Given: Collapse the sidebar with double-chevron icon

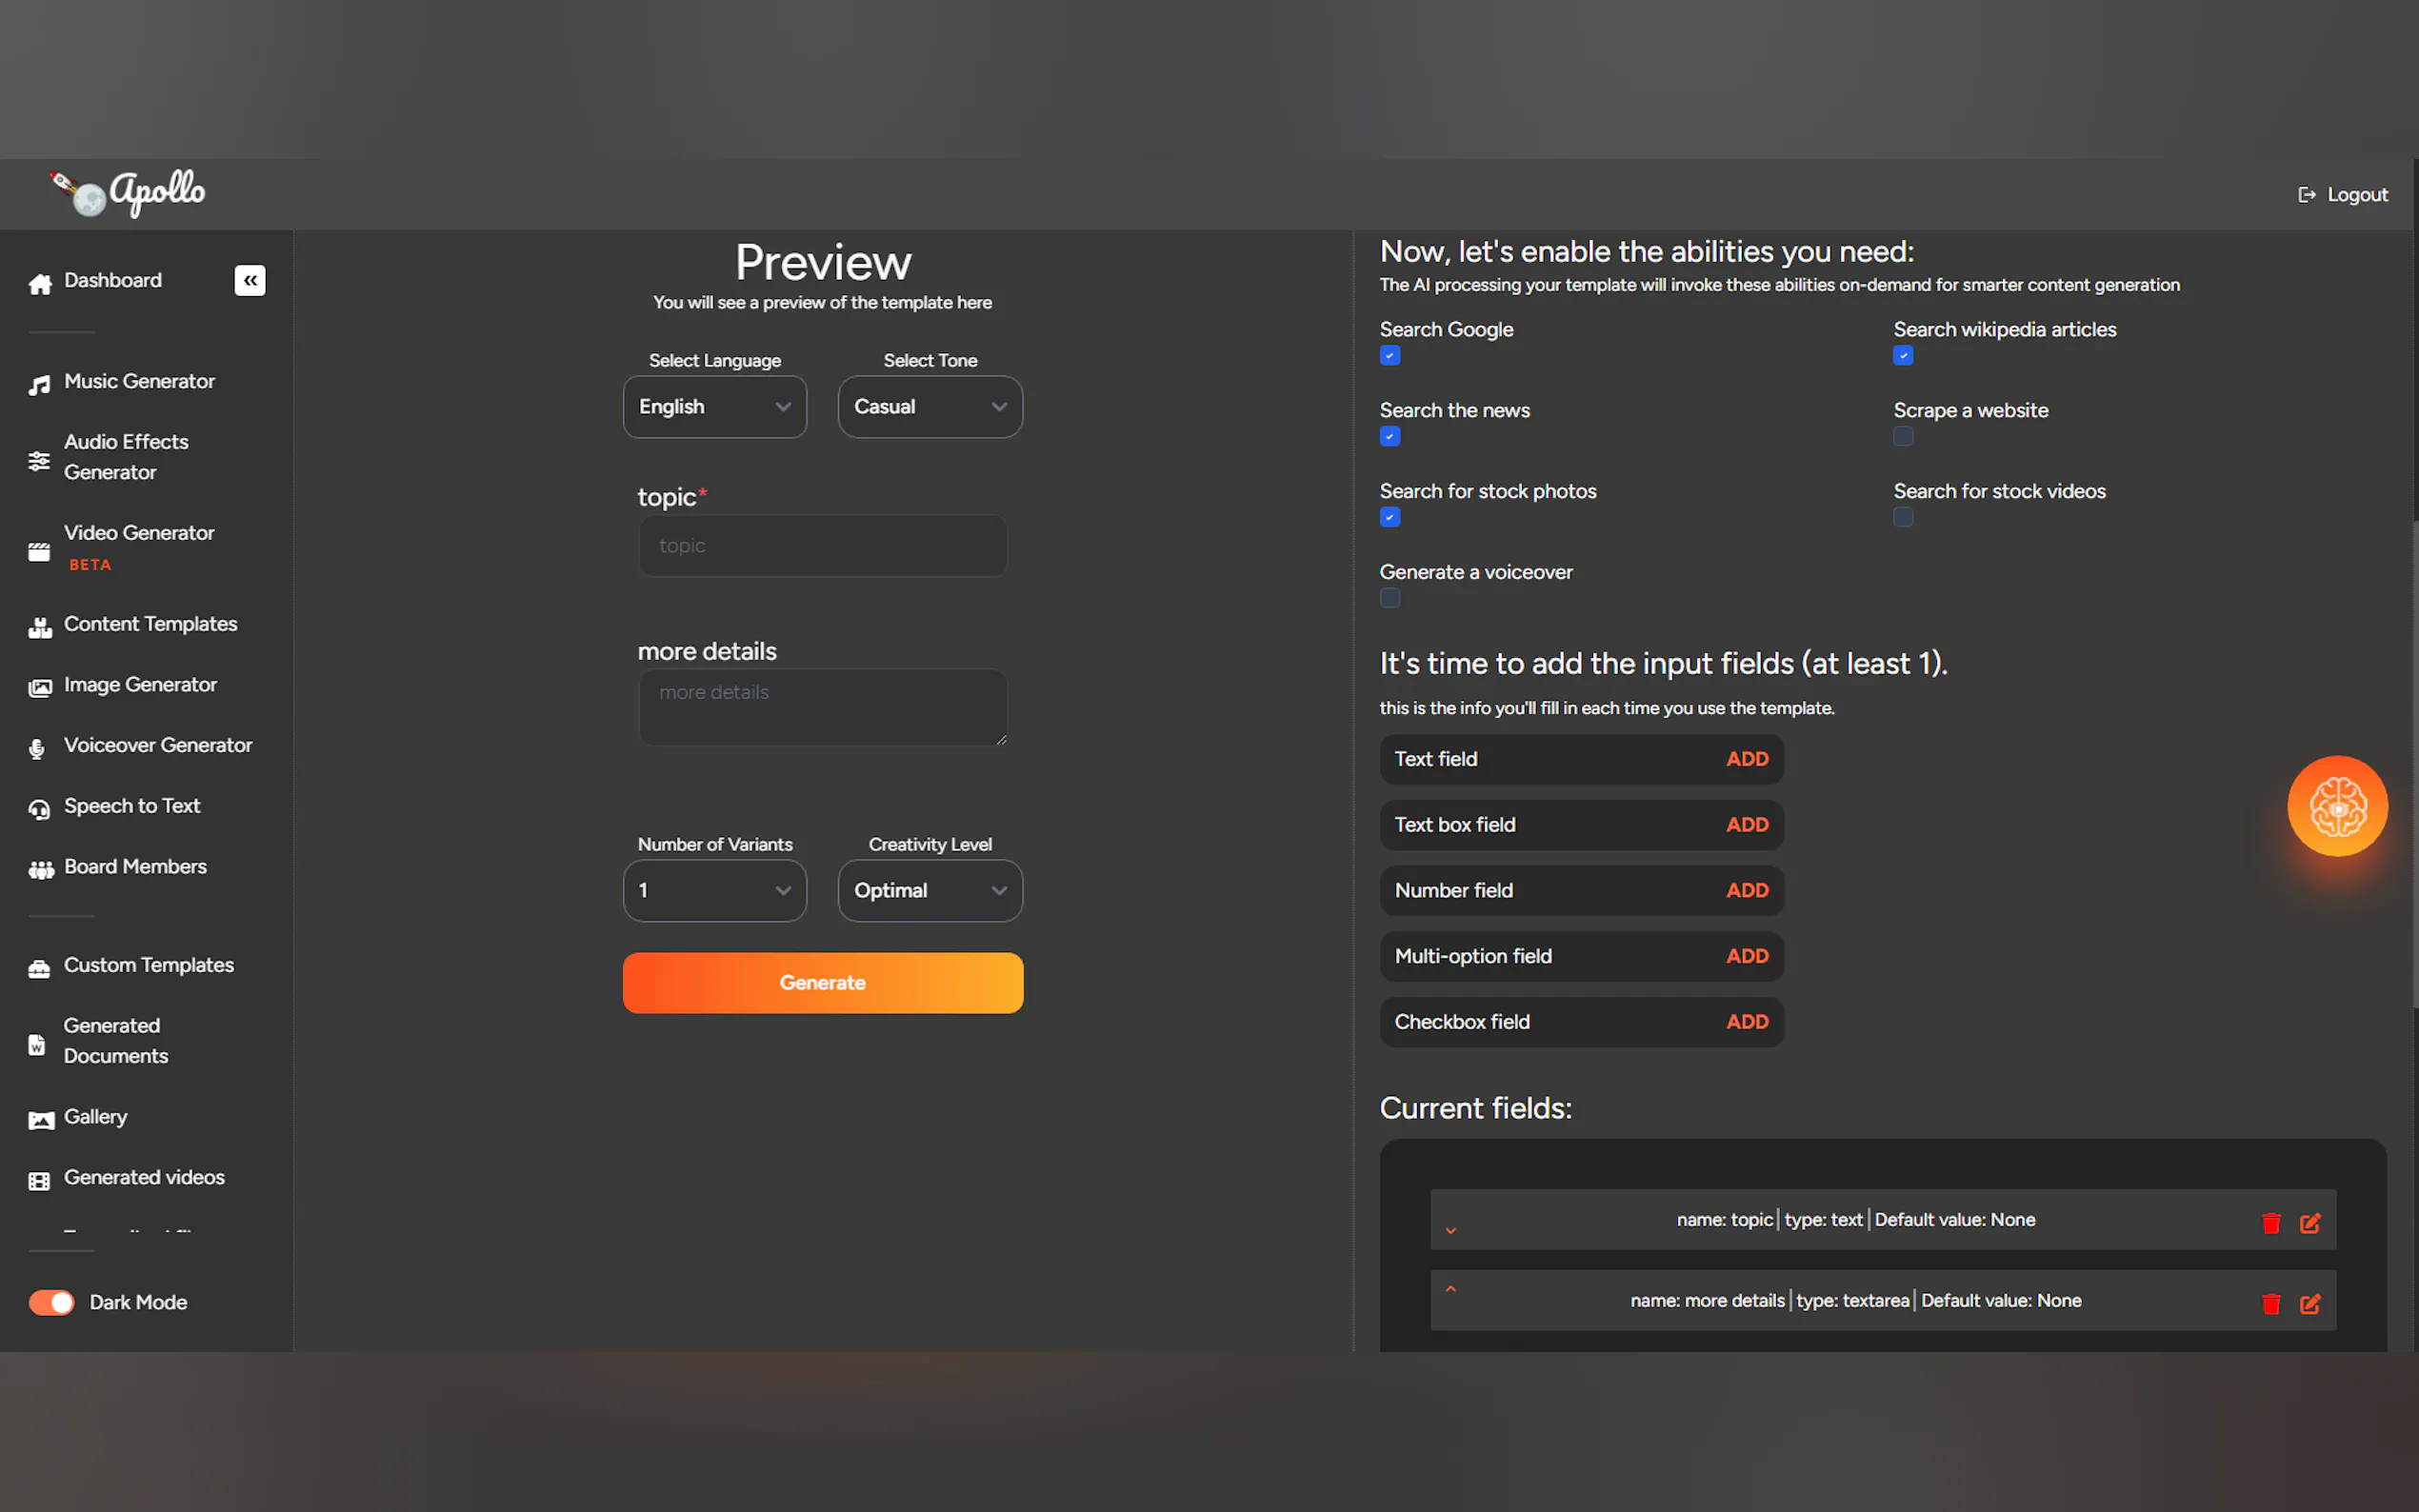Looking at the screenshot, I should tap(249, 280).
